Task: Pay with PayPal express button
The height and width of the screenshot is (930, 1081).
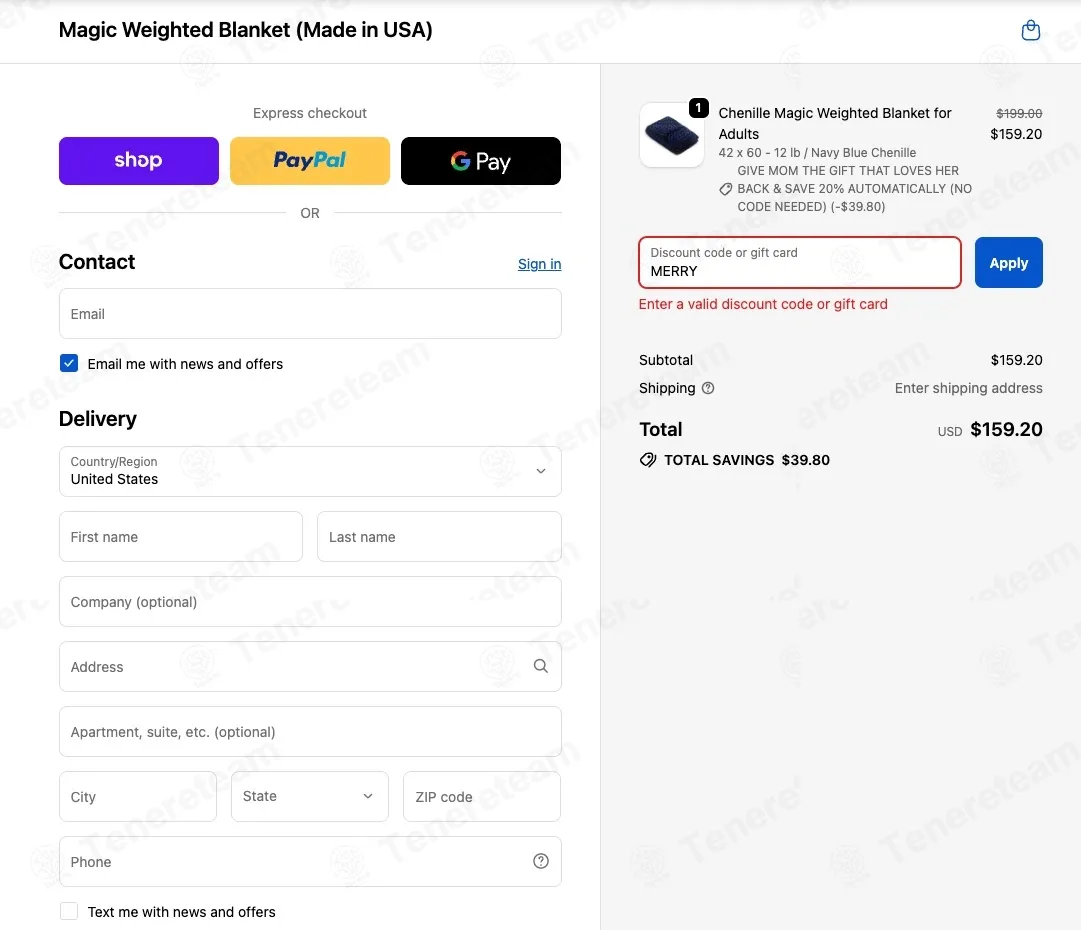Action: [x=310, y=161]
